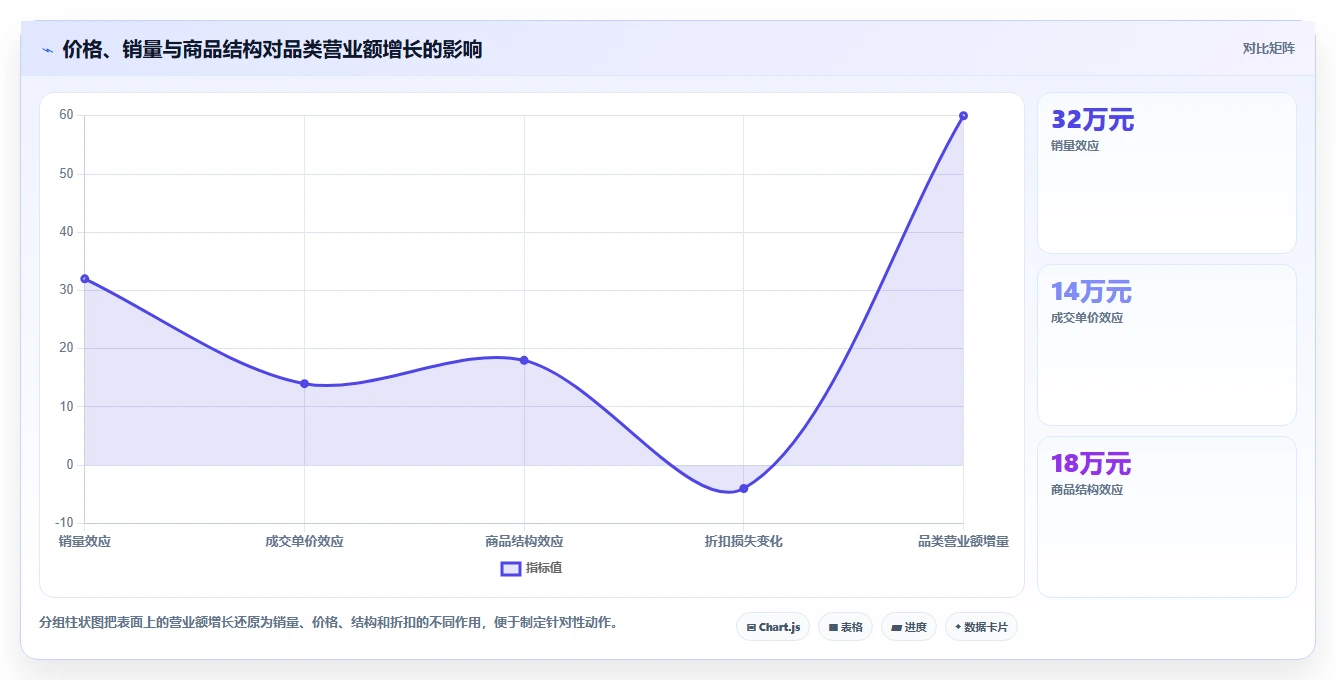Click the 销量效应 data point on the line
The image size is (1336, 680).
click(x=85, y=279)
